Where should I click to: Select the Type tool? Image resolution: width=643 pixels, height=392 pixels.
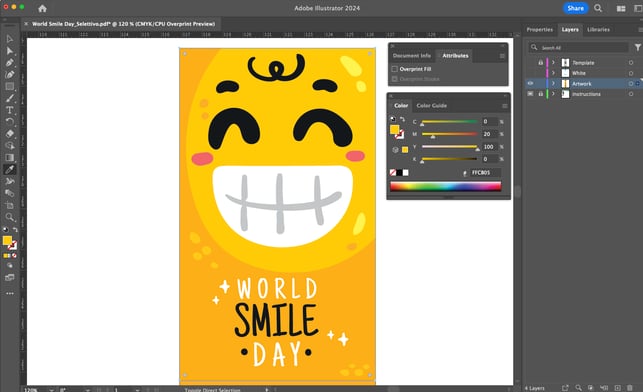click(9, 110)
